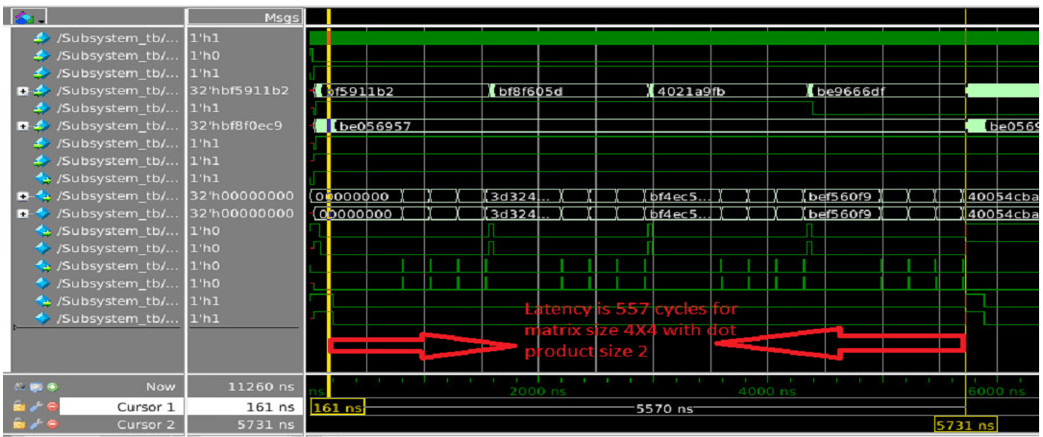Toggle the lock for Cursor 2
This screenshot has width=1043, height=437.
click(20, 424)
